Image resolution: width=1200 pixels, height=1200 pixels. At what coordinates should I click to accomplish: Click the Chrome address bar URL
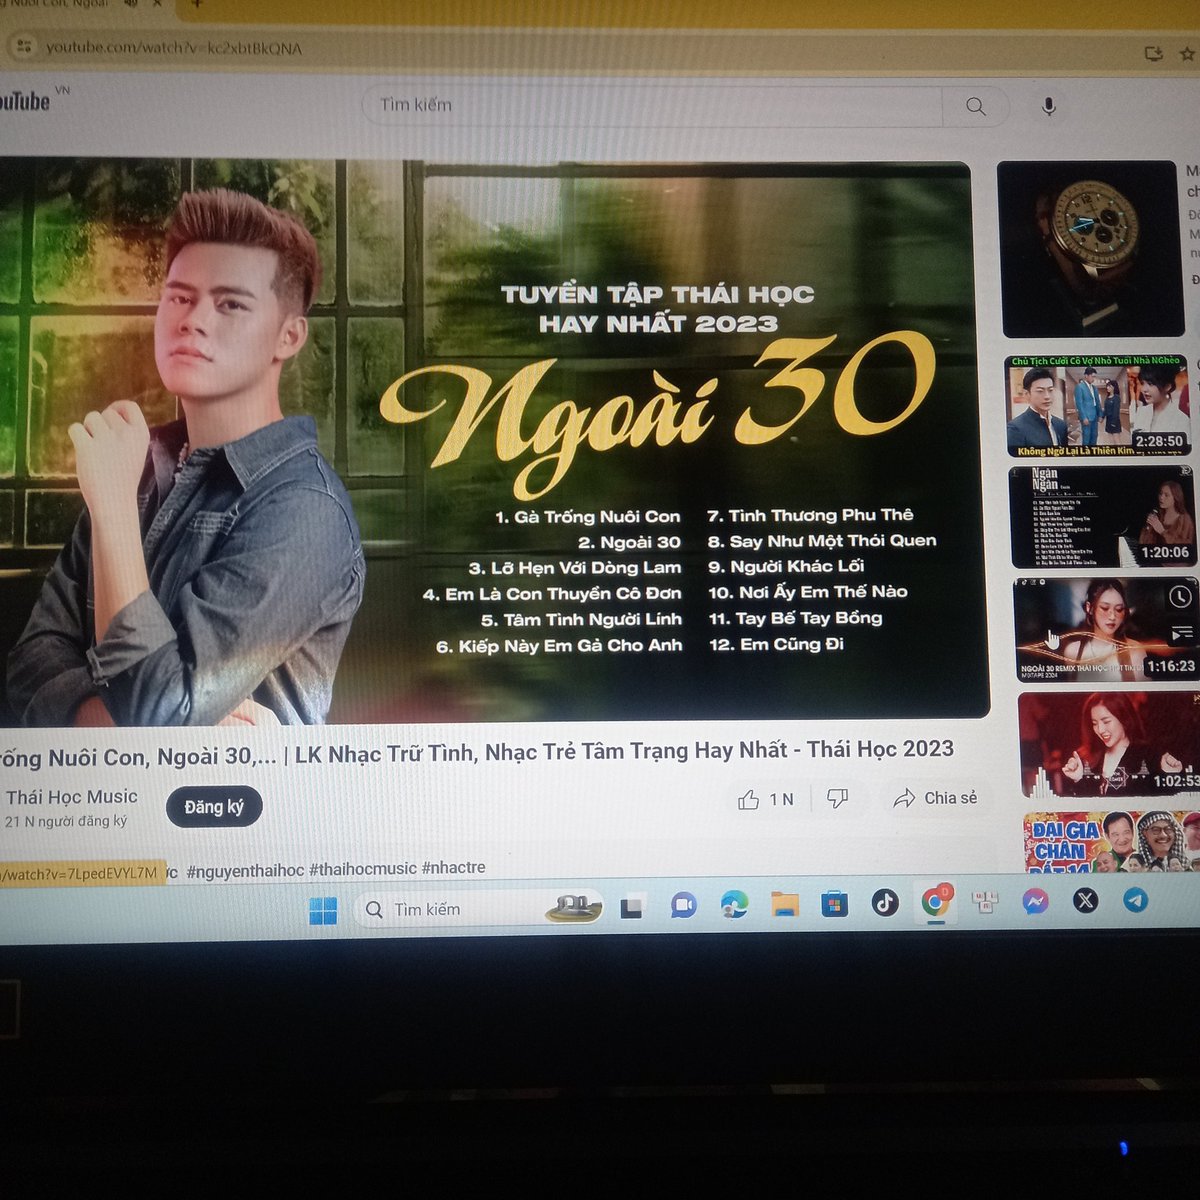pyautogui.click(x=174, y=47)
